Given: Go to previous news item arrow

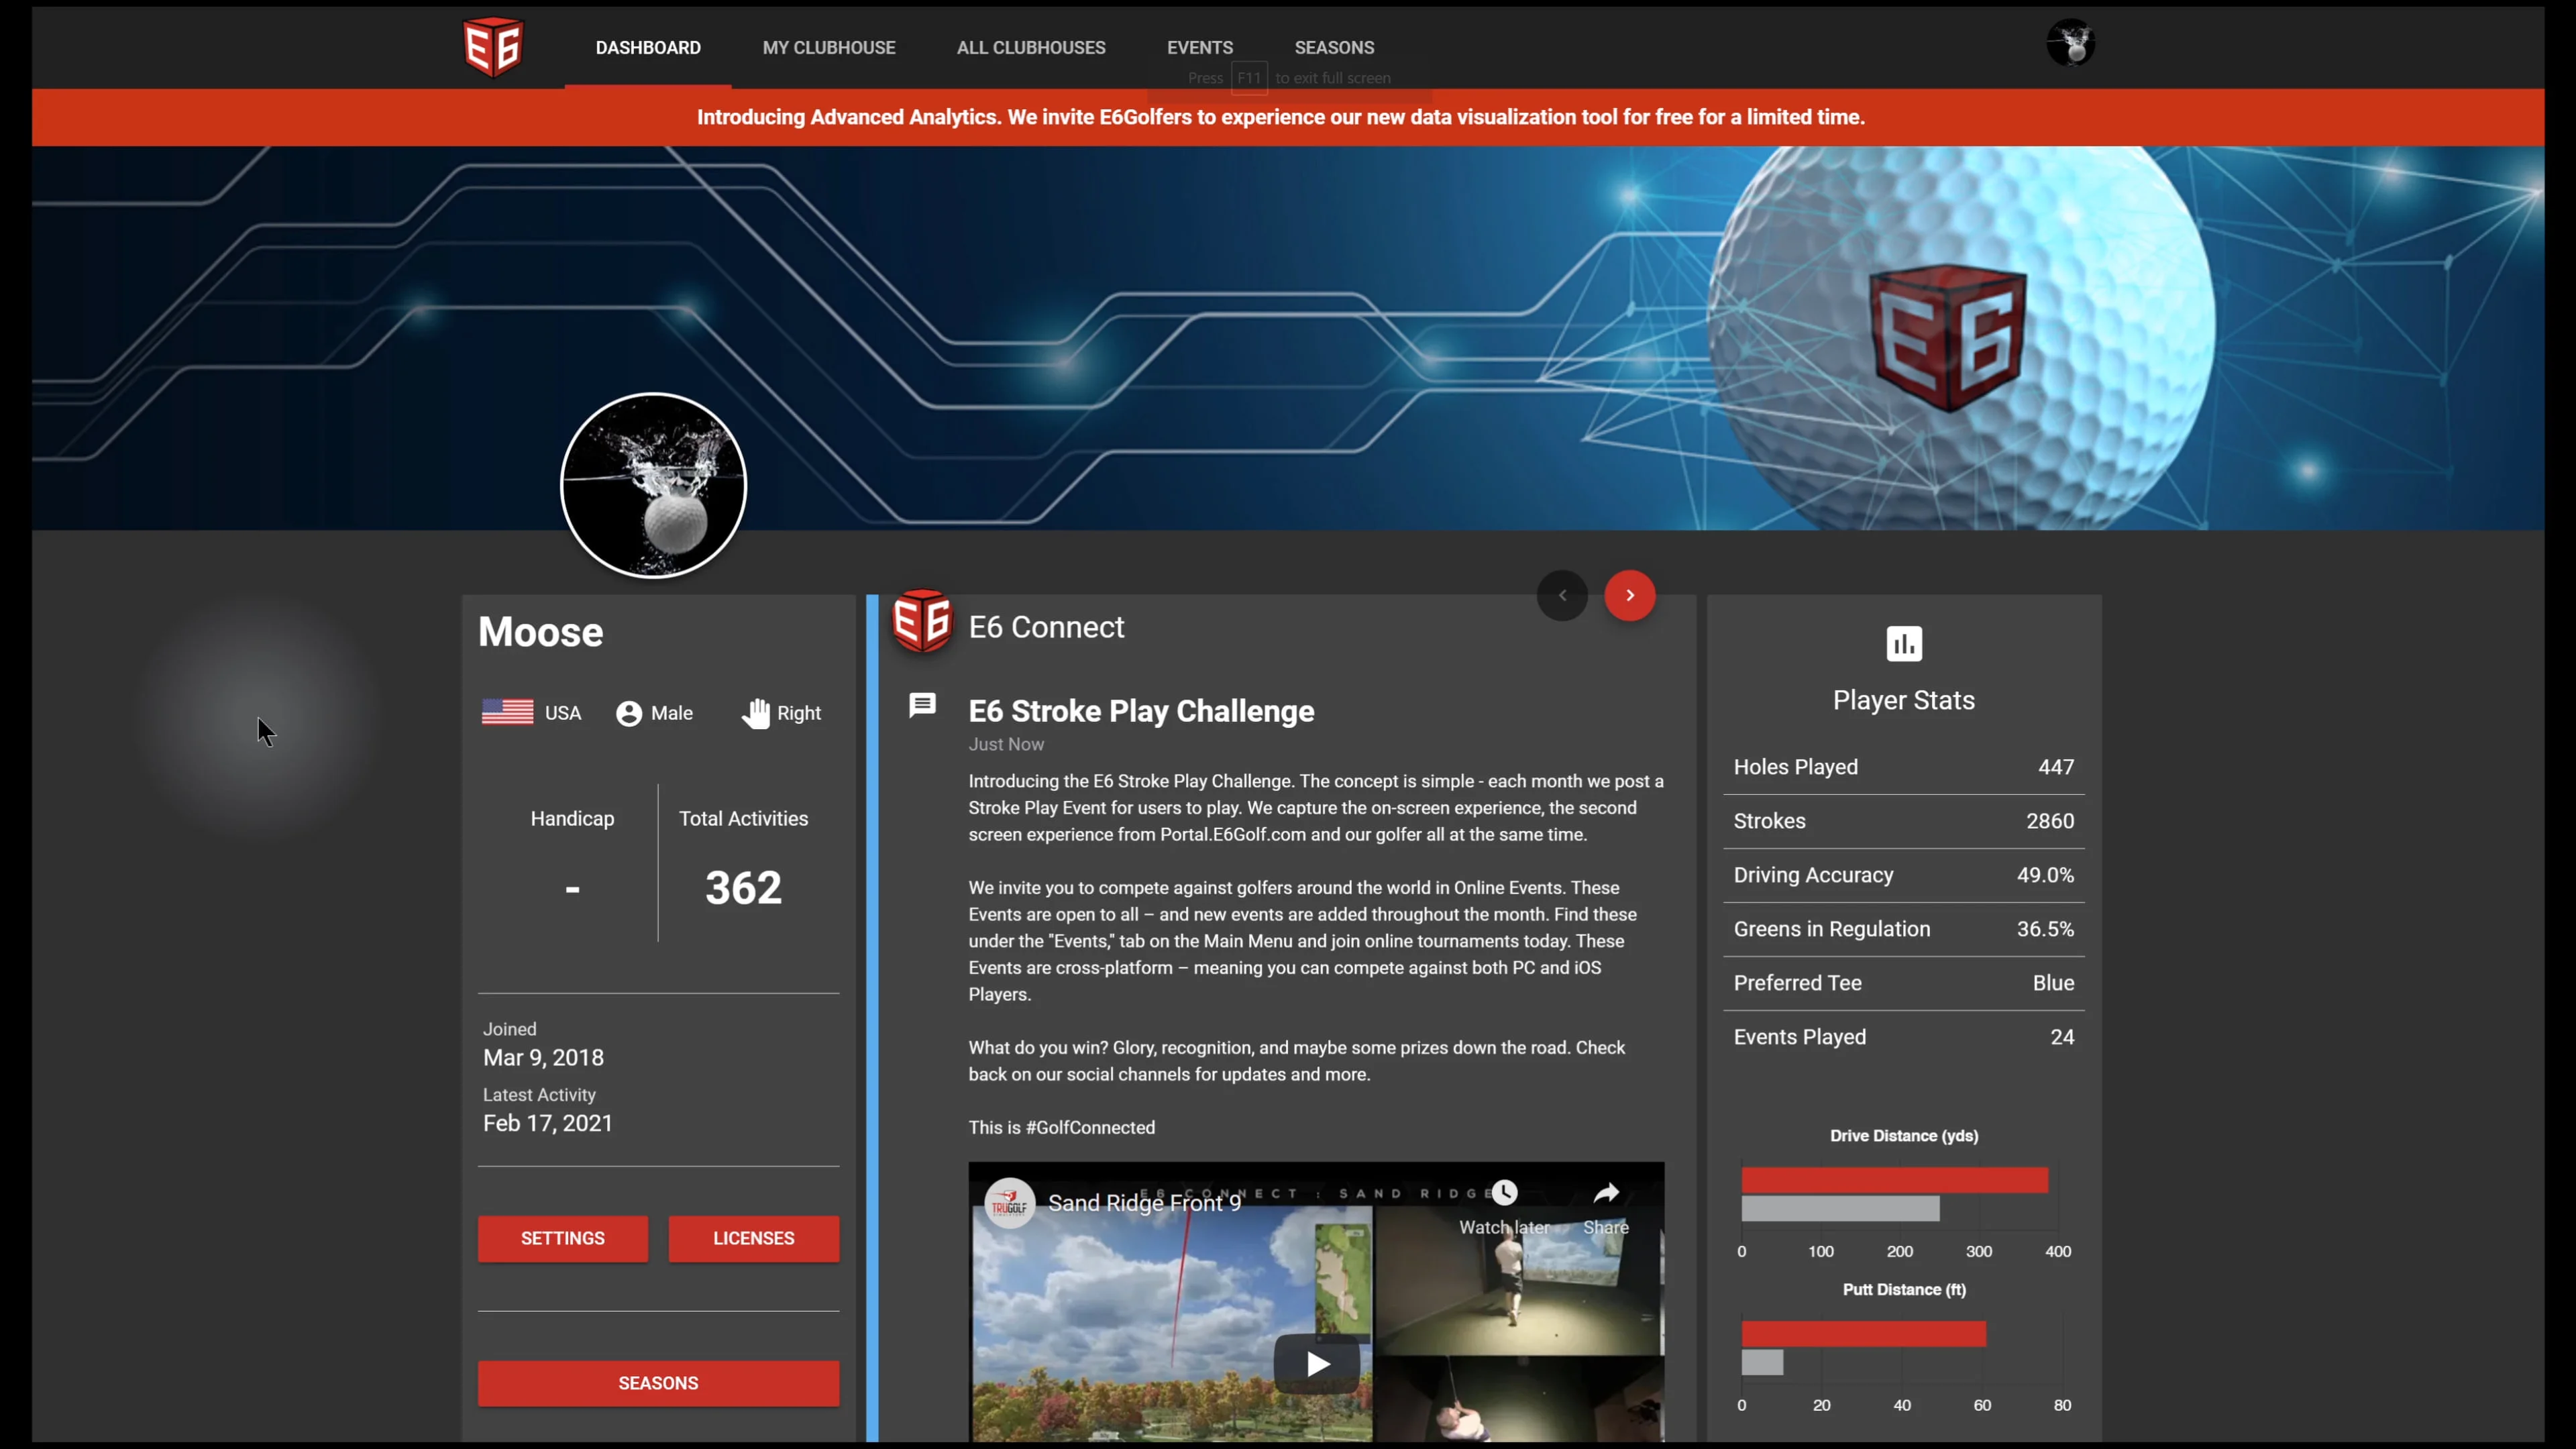Looking at the screenshot, I should click(1562, 595).
